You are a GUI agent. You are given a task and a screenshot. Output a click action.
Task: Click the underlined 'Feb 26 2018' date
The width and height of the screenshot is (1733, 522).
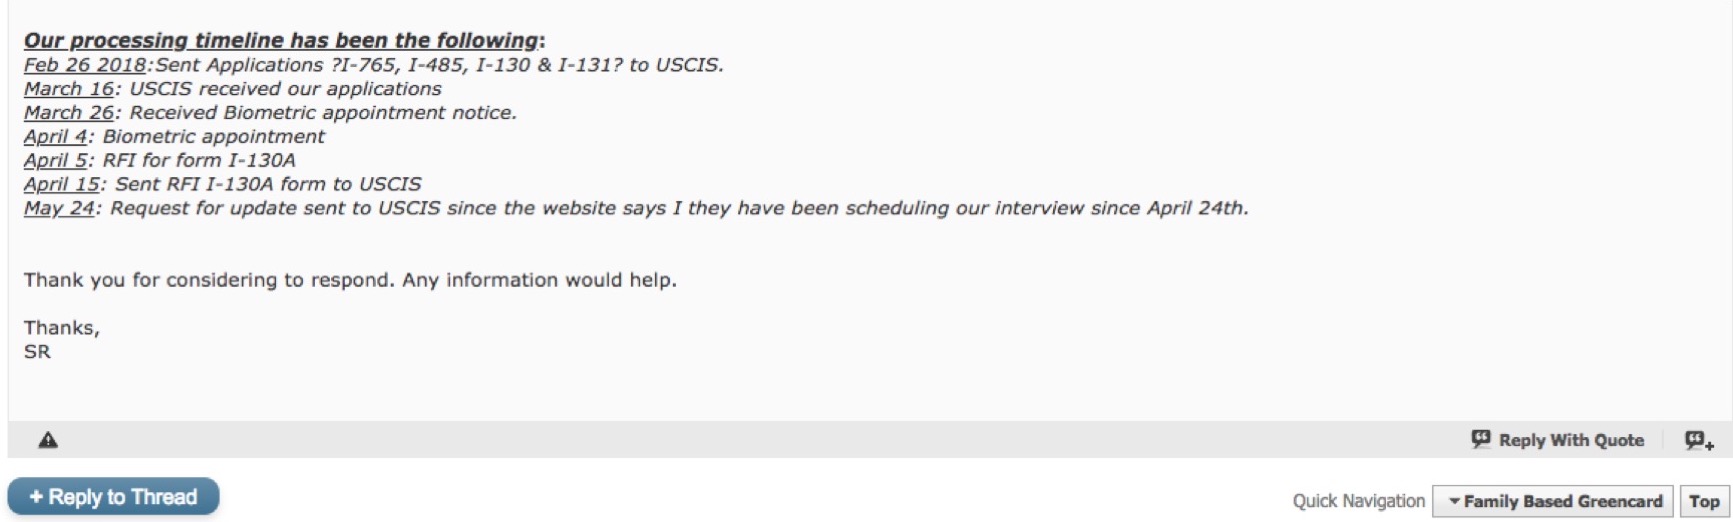pyautogui.click(x=85, y=65)
